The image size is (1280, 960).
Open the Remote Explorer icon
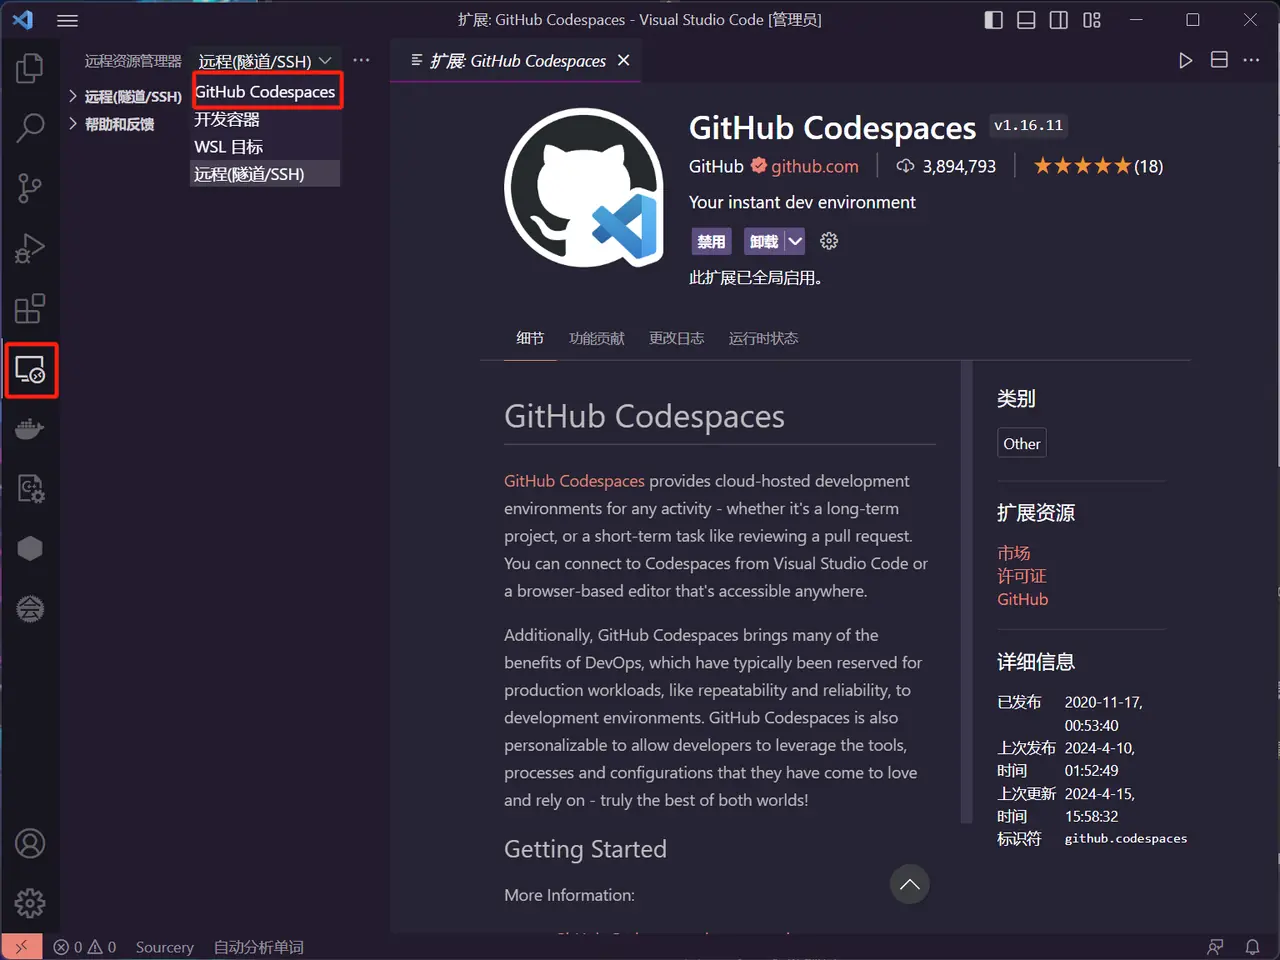[30, 370]
